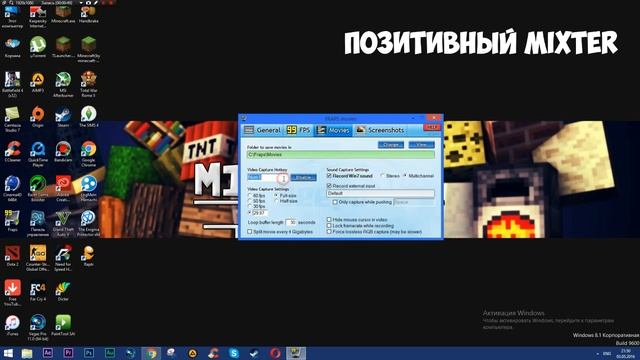Select the 60 fps option

pos(250,196)
